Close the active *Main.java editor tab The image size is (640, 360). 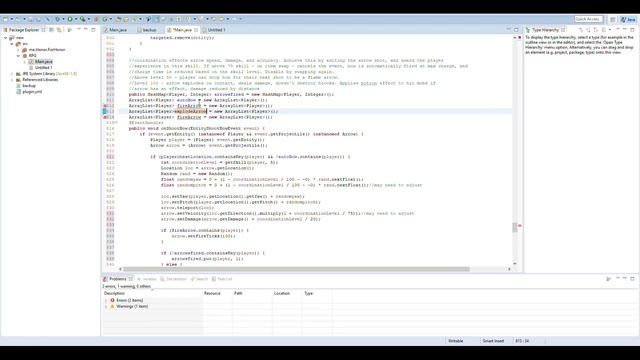pyautogui.click(x=196, y=30)
